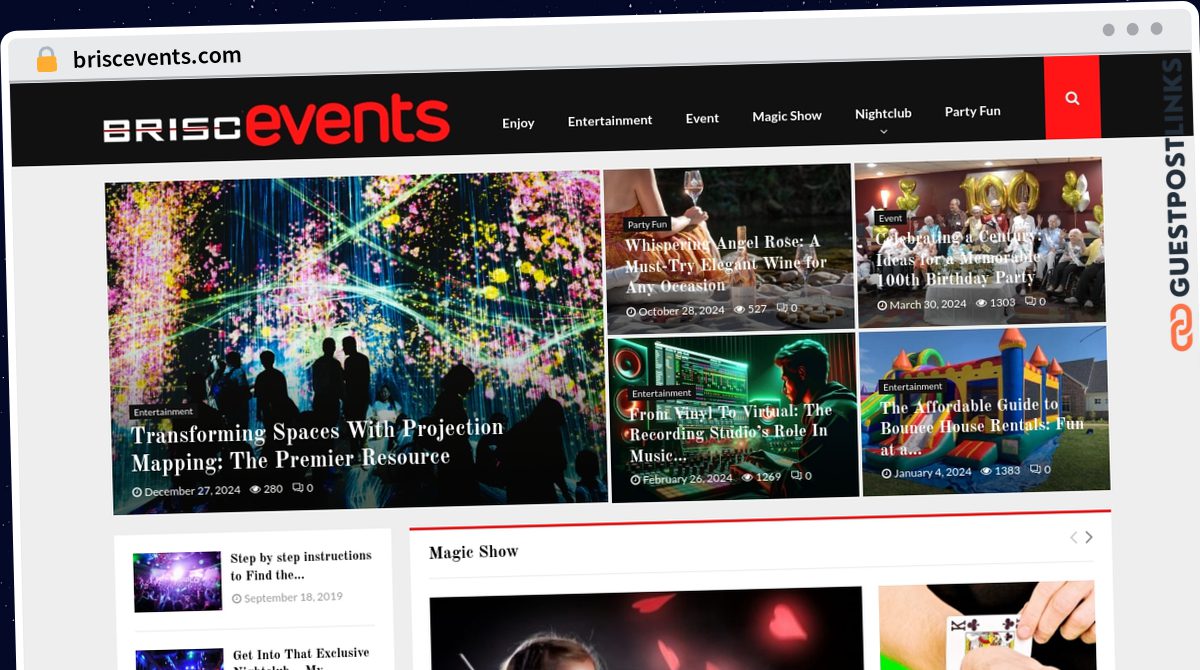Click views eye icon on Whispering Angel post

coord(740,309)
